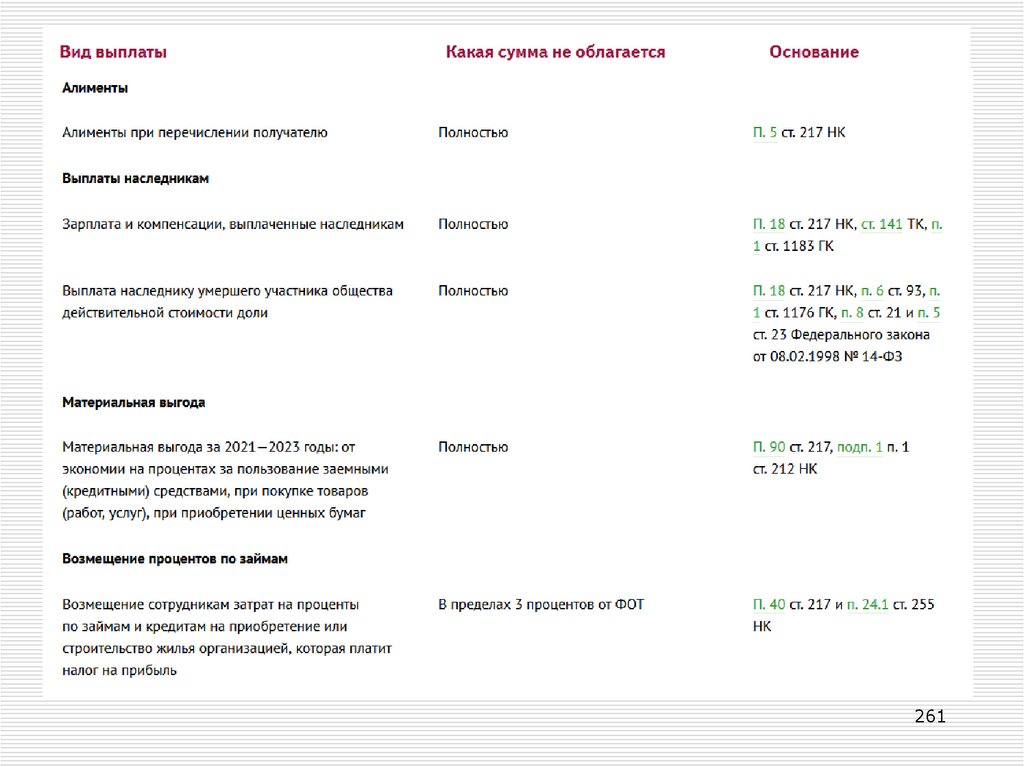1024x767 pixels.
Task: Open the п. 24.1 ст. 255 link
Action: [868, 605]
